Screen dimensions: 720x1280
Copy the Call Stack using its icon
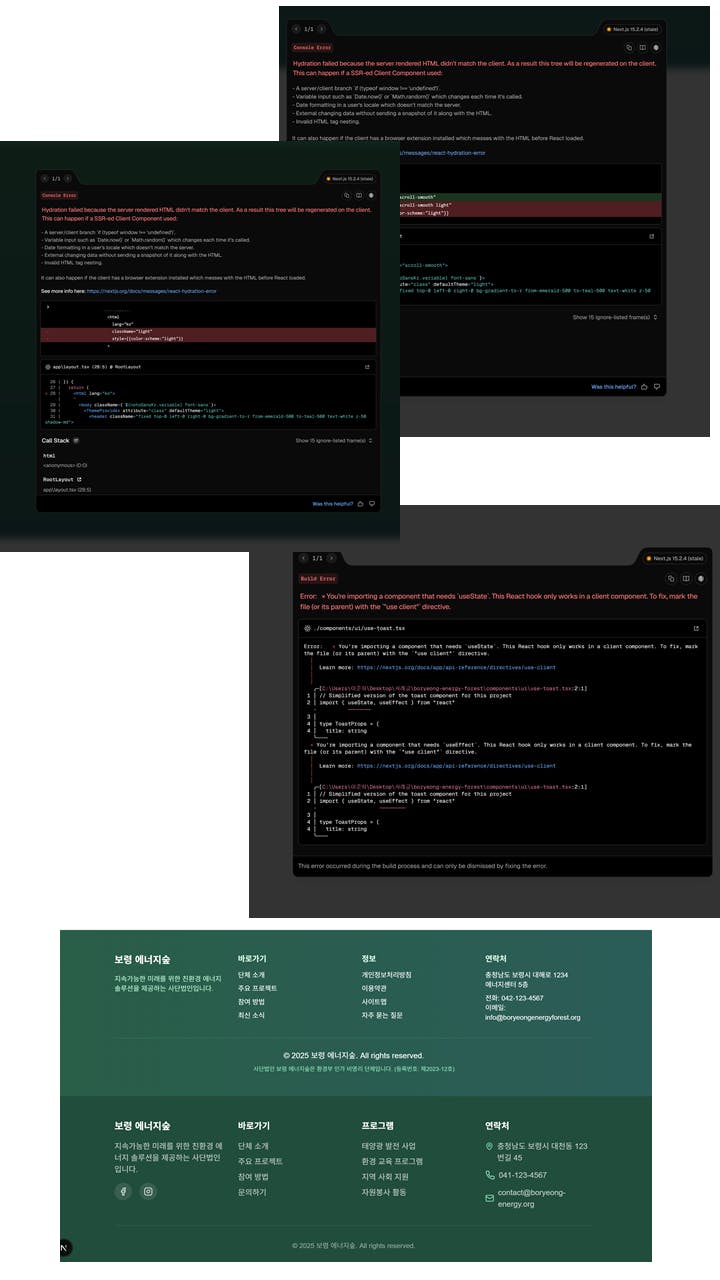tap(77, 440)
